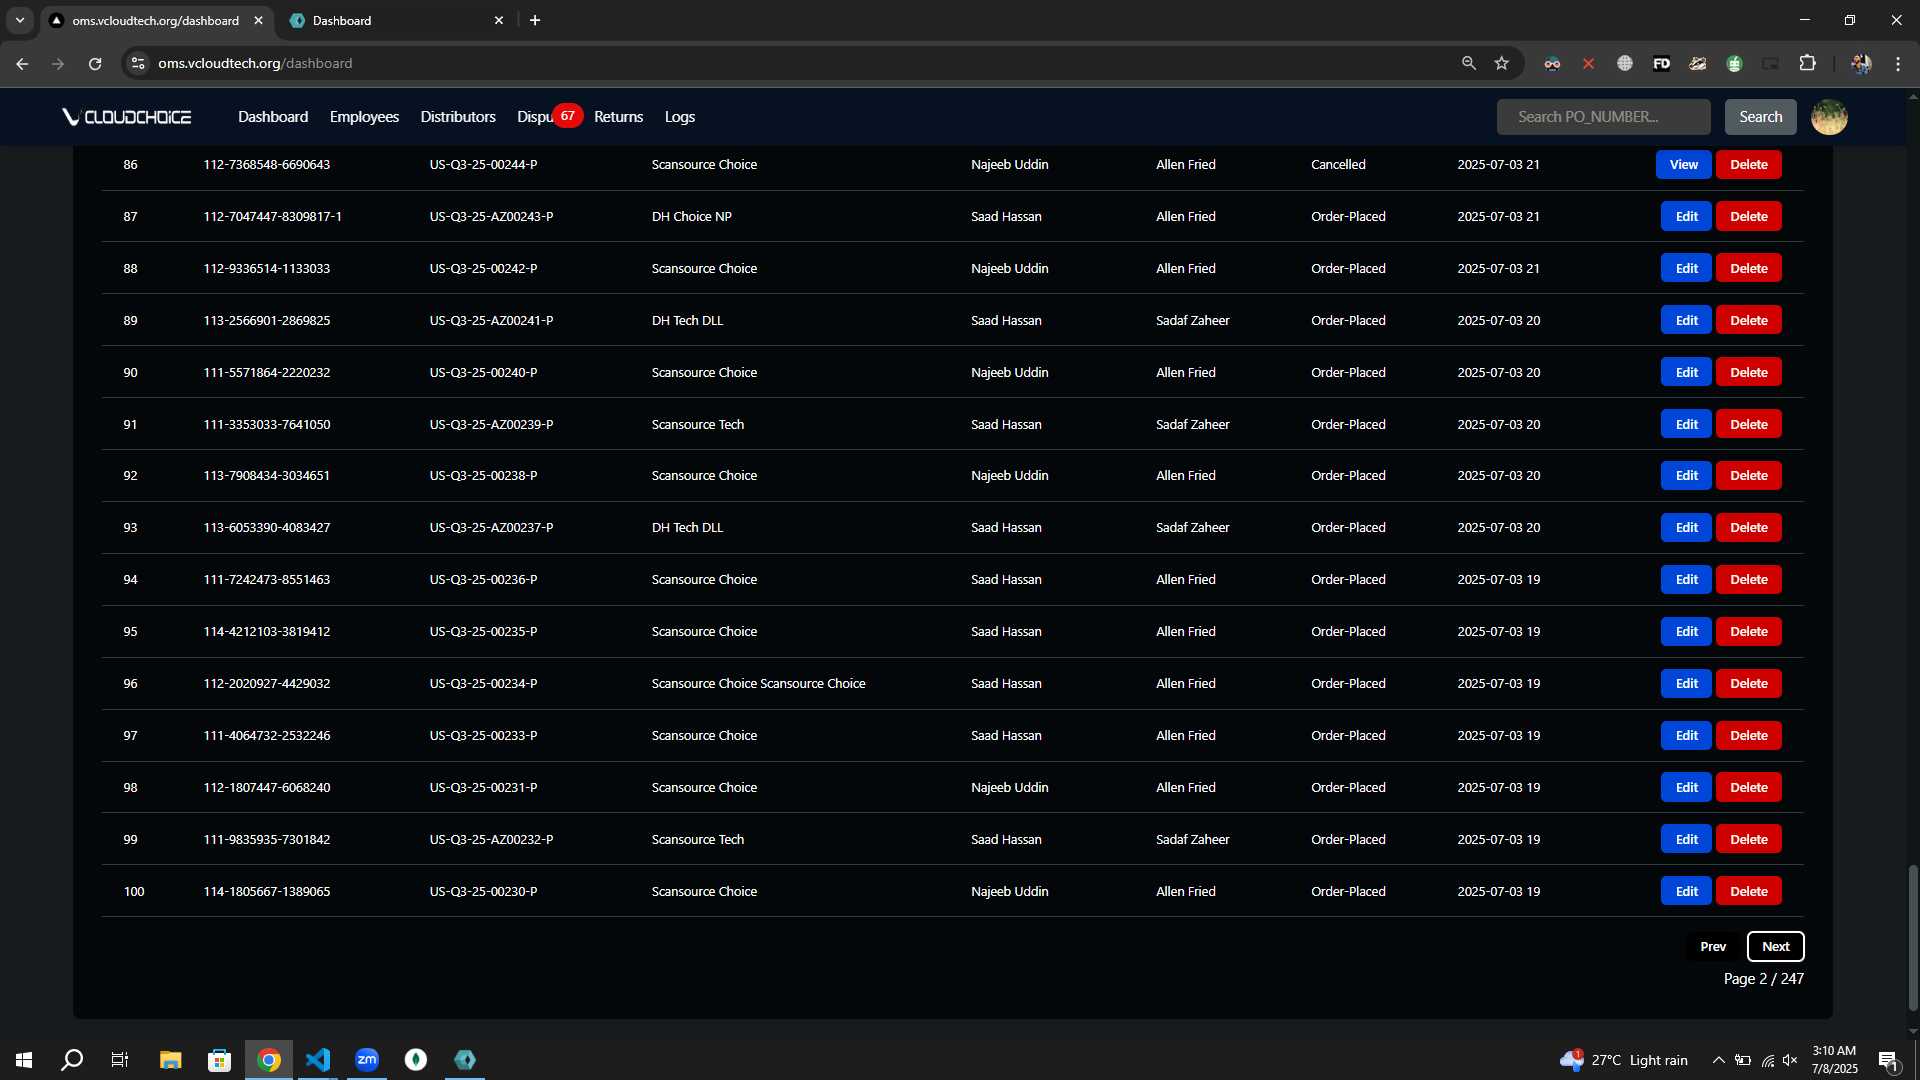Show hidden system tray icons
Image resolution: width=1920 pixels, height=1080 pixels.
pyautogui.click(x=1718, y=1060)
